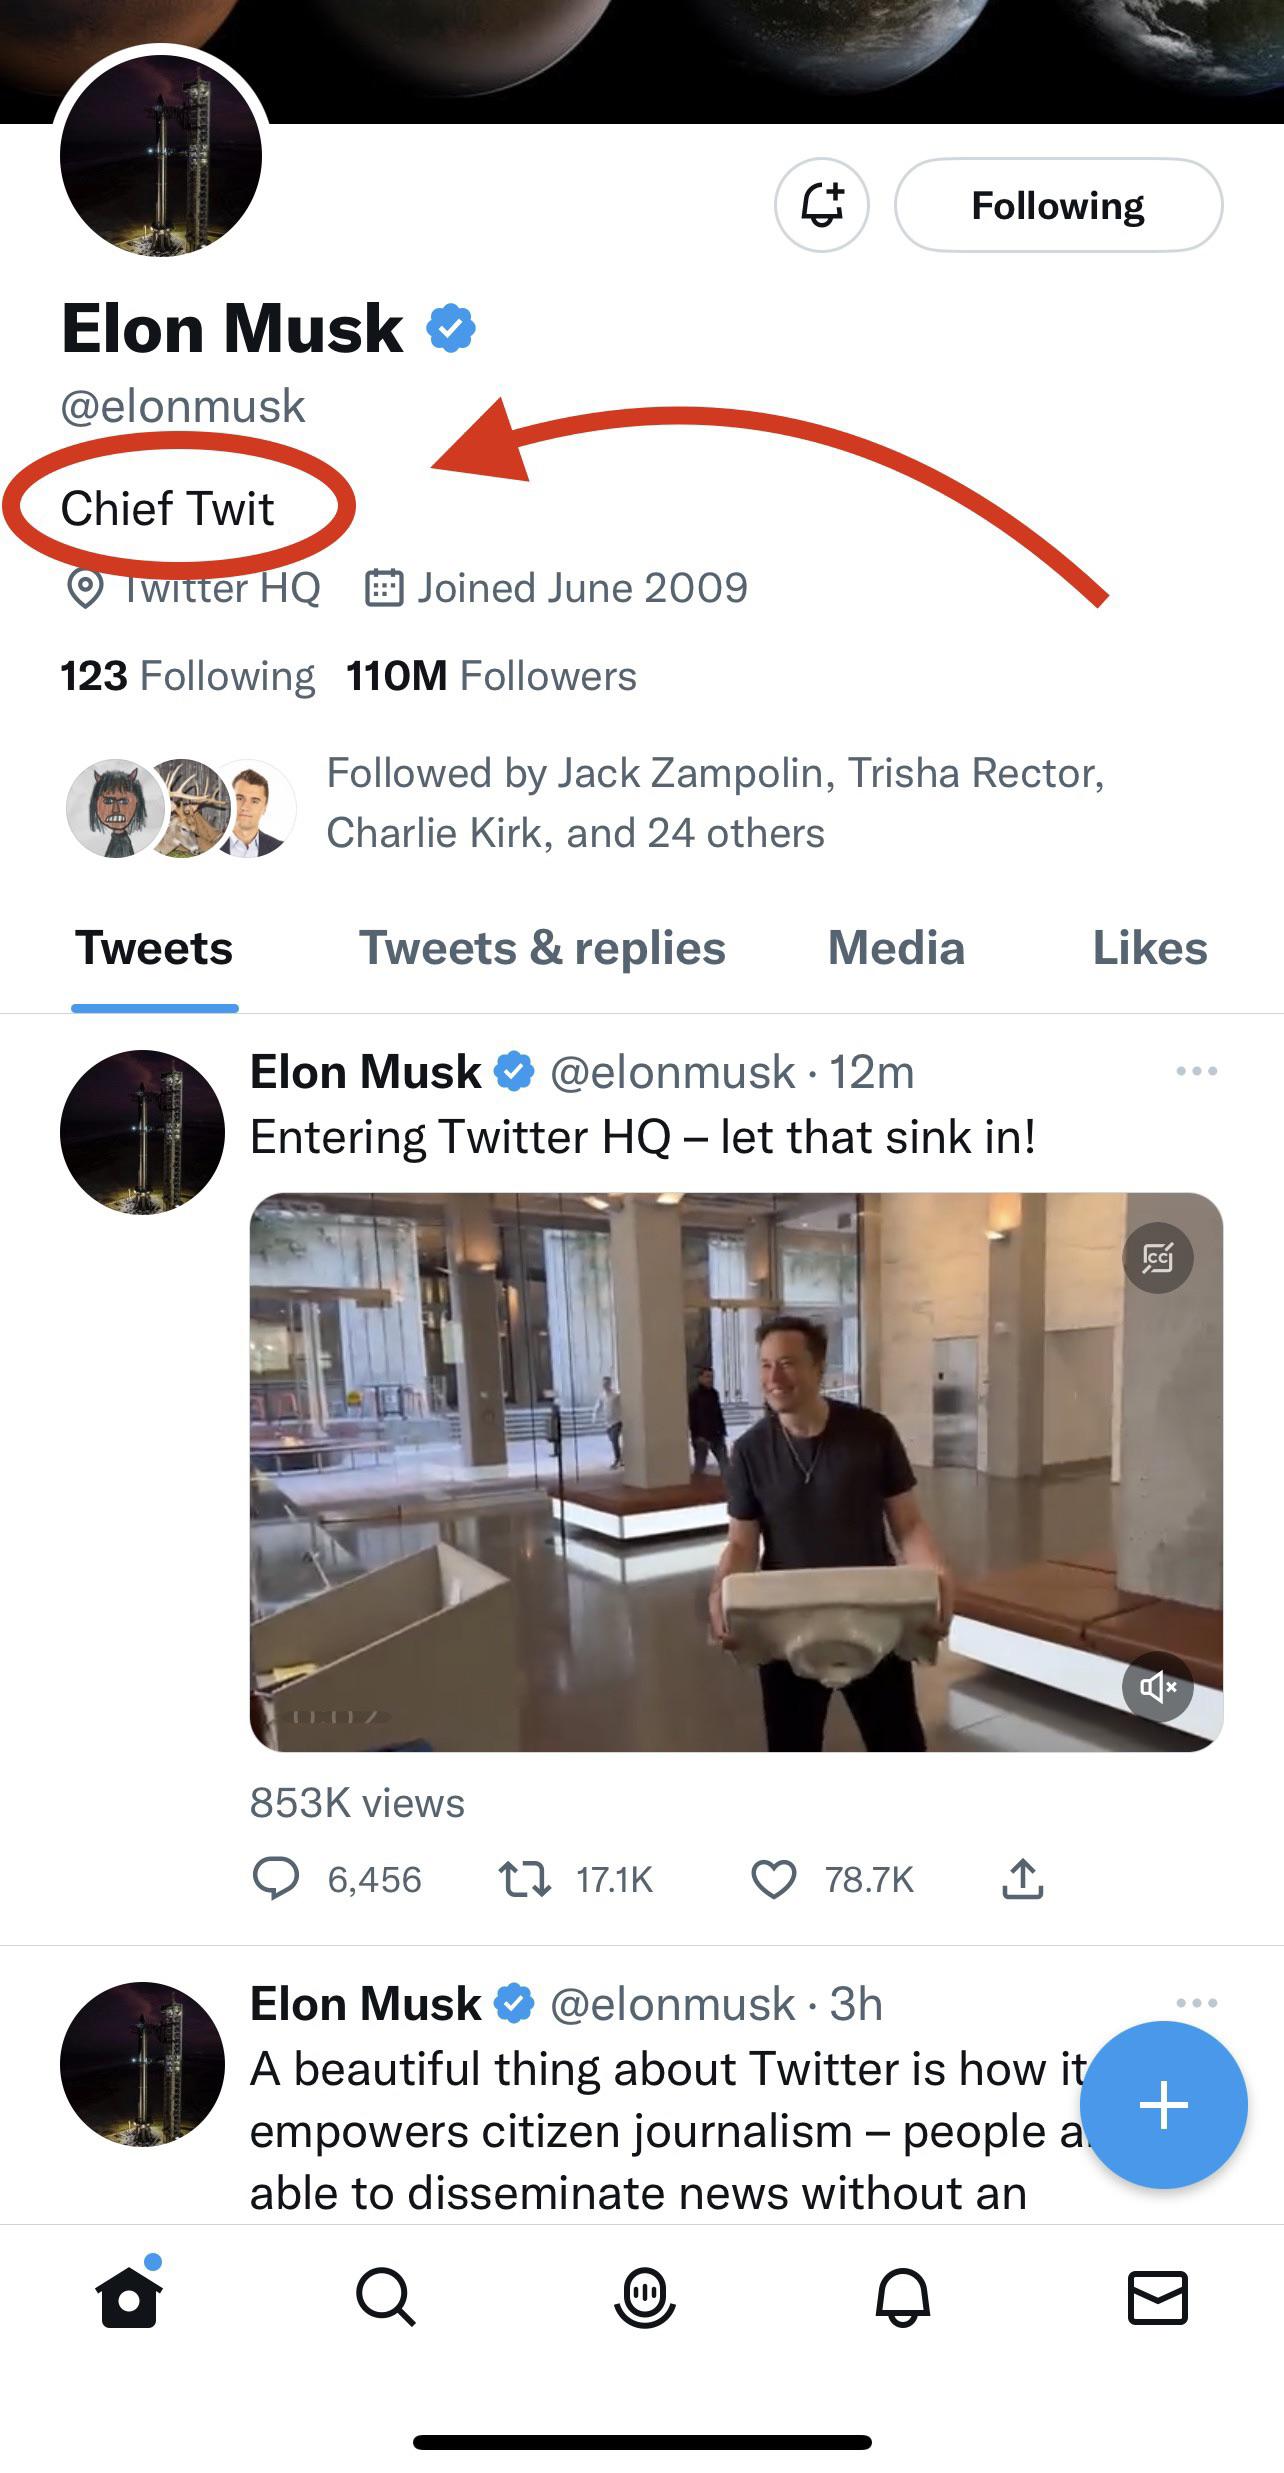Open more options on the 12m tweet
The width and height of the screenshot is (1284, 2473).
(1196, 1071)
